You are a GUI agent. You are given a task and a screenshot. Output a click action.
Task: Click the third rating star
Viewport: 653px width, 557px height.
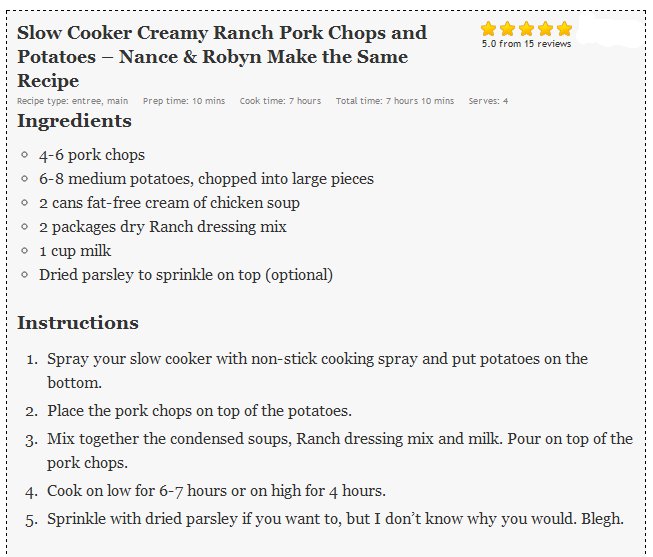527,29
